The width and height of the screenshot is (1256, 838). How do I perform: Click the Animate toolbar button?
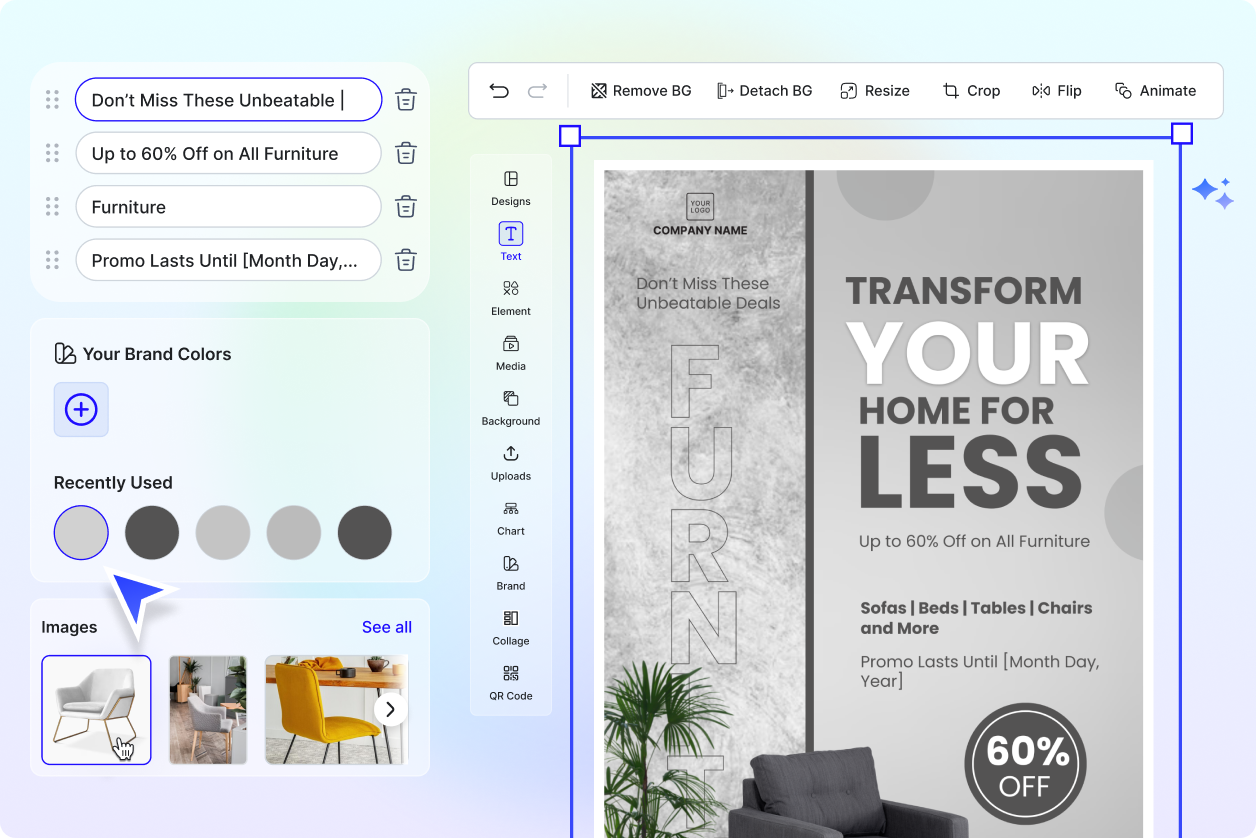click(x=1155, y=91)
